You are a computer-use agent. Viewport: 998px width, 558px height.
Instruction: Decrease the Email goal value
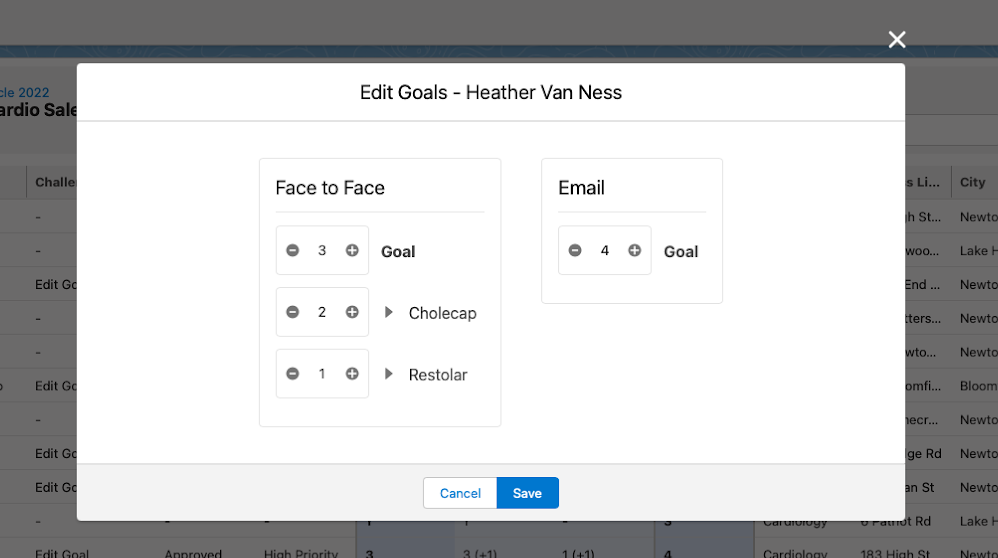coord(575,250)
